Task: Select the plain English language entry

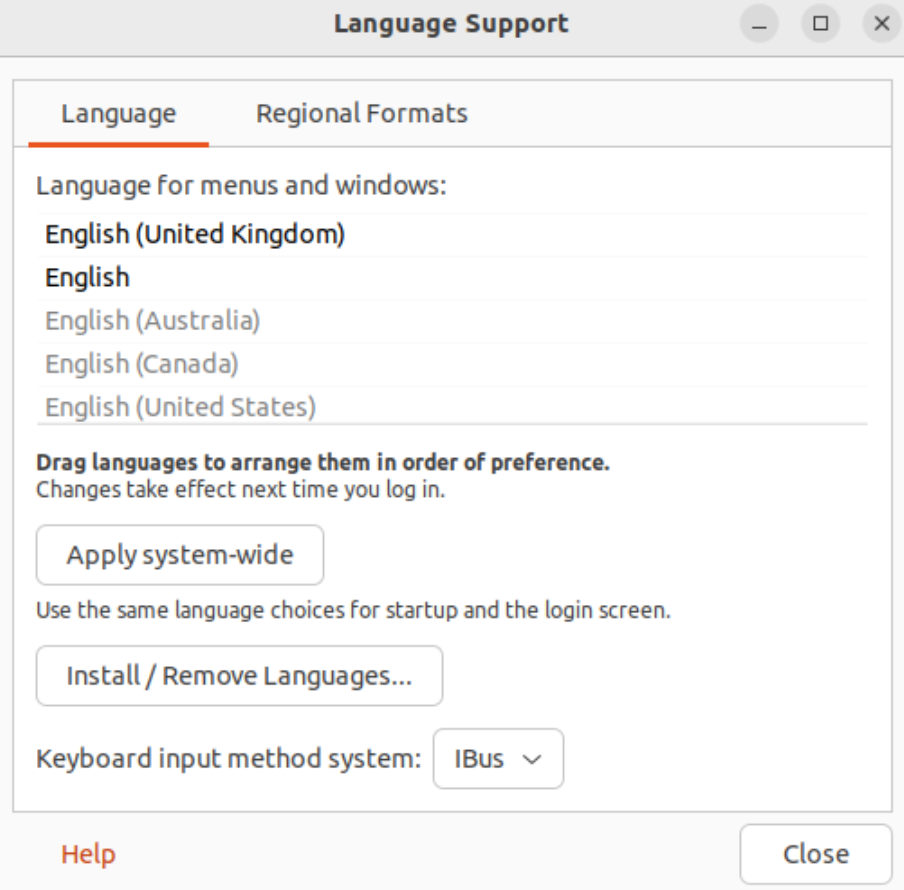Action: (x=88, y=278)
